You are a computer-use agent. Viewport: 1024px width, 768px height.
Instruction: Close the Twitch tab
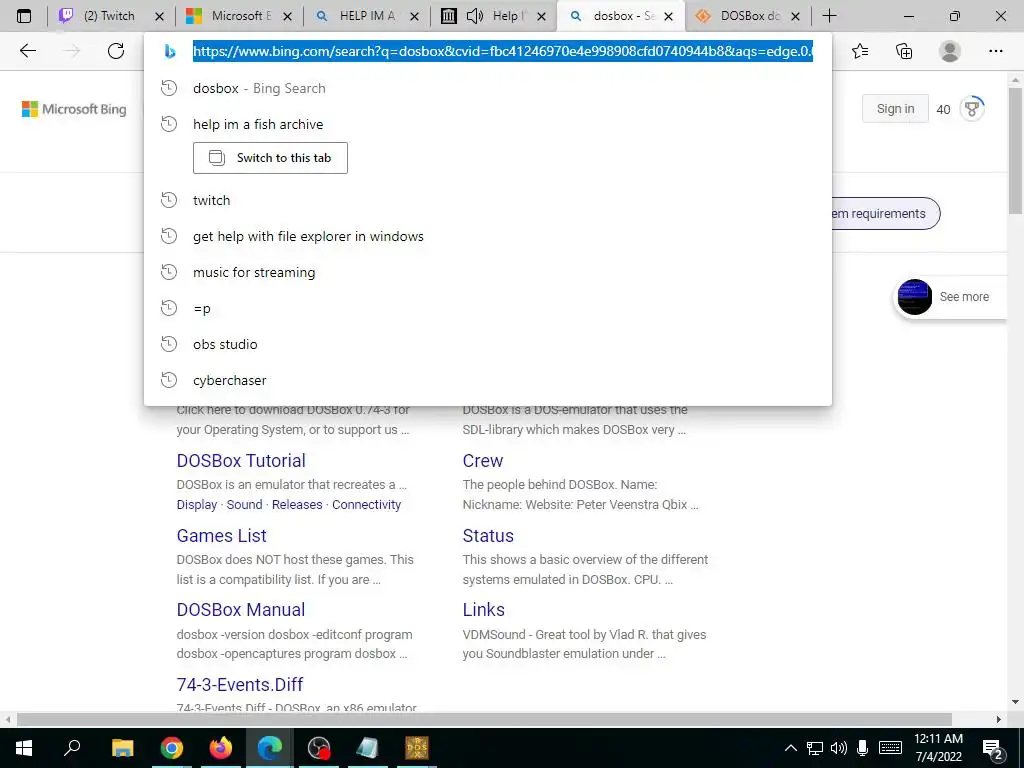(x=159, y=16)
